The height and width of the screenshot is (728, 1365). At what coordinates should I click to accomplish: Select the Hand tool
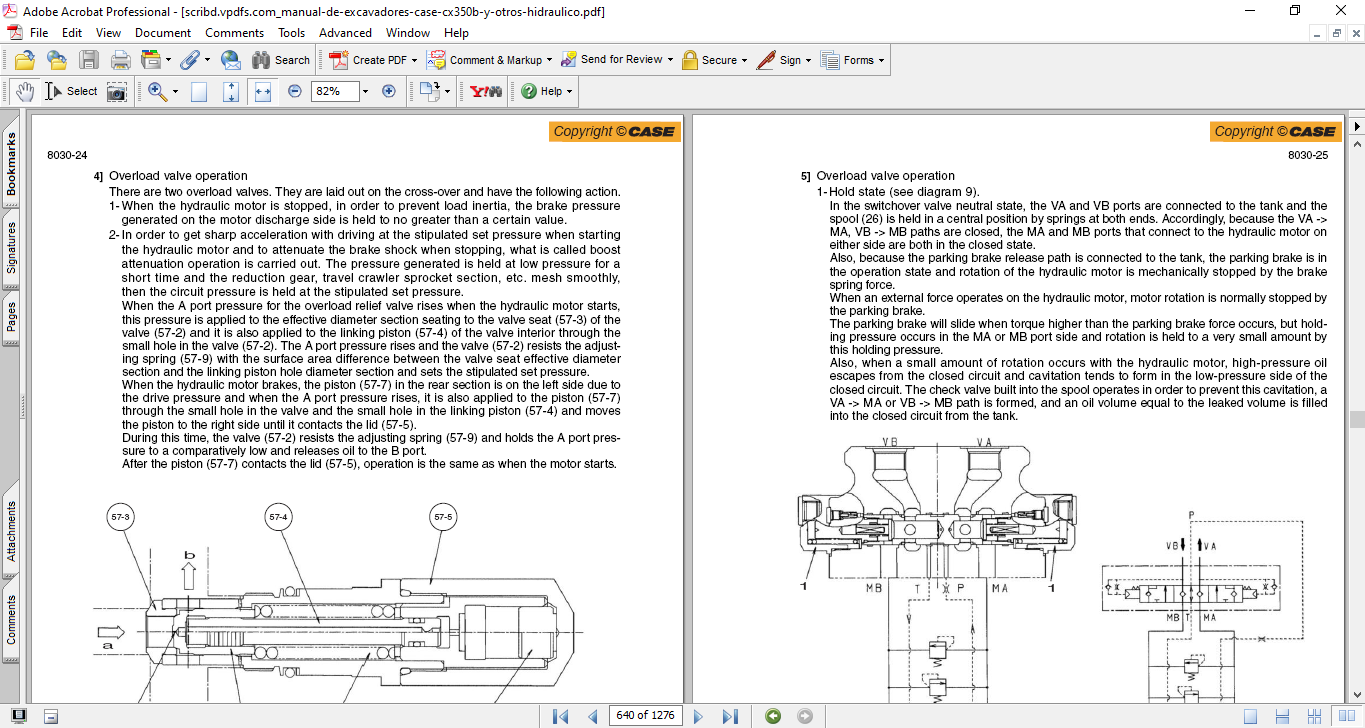tap(24, 91)
